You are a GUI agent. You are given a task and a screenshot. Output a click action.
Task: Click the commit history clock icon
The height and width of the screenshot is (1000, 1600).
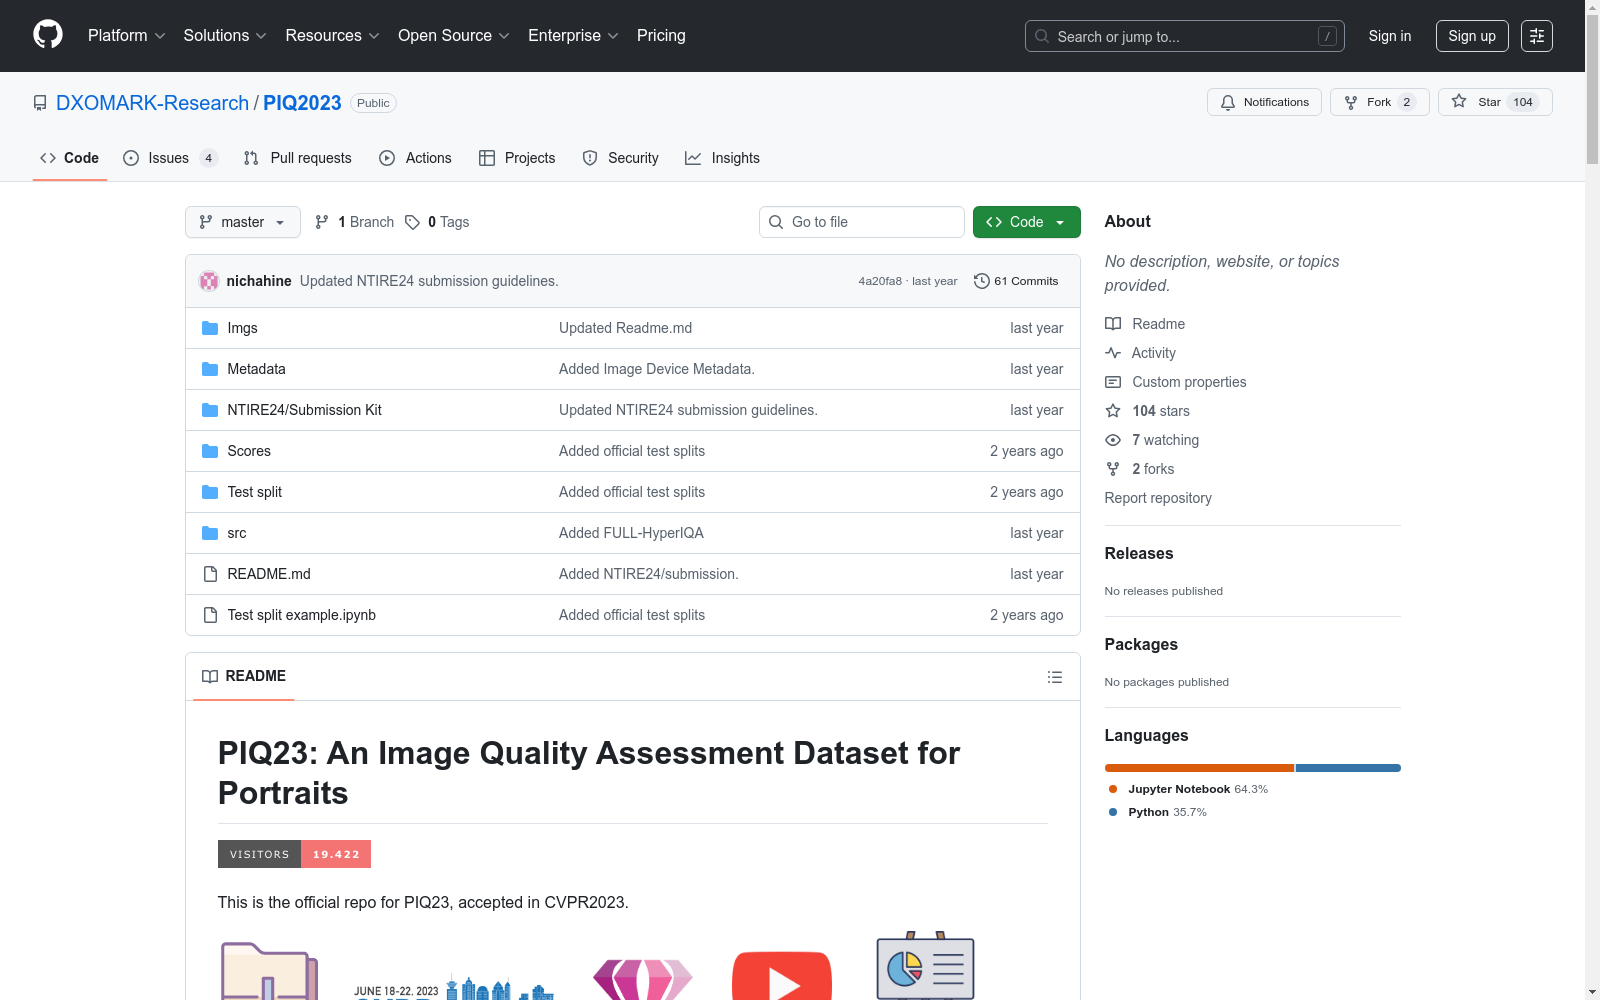[x=981, y=281]
